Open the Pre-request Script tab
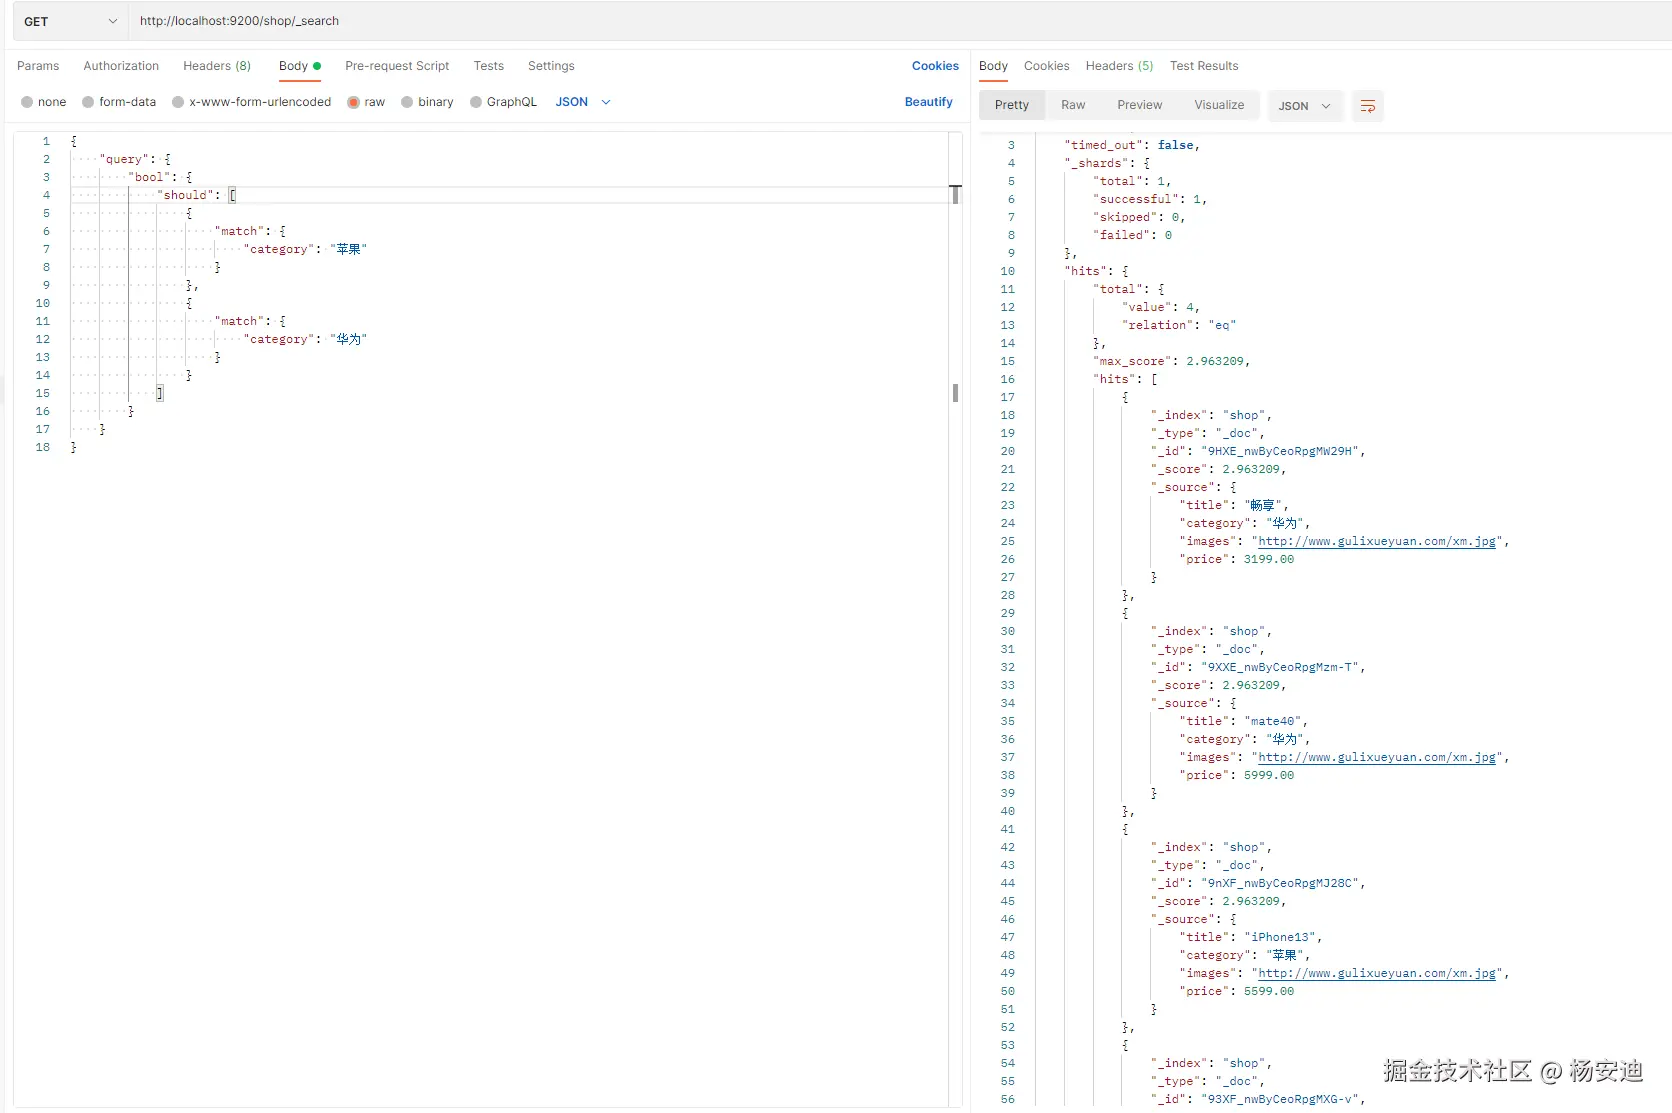Image resolution: width=1672 pixels, height=1113 pixels. (397, 66)
